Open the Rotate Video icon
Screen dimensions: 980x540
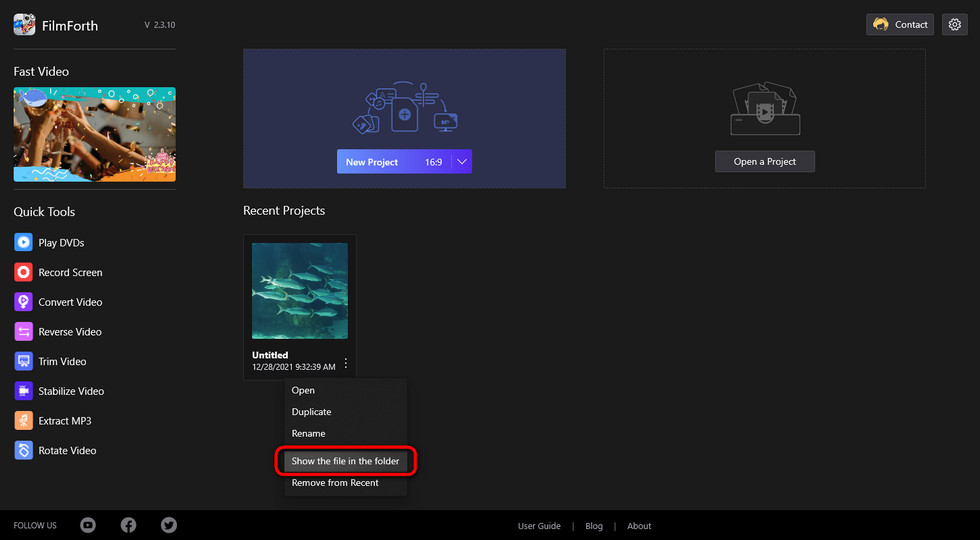pyautogui.click(x=23, y=451)
